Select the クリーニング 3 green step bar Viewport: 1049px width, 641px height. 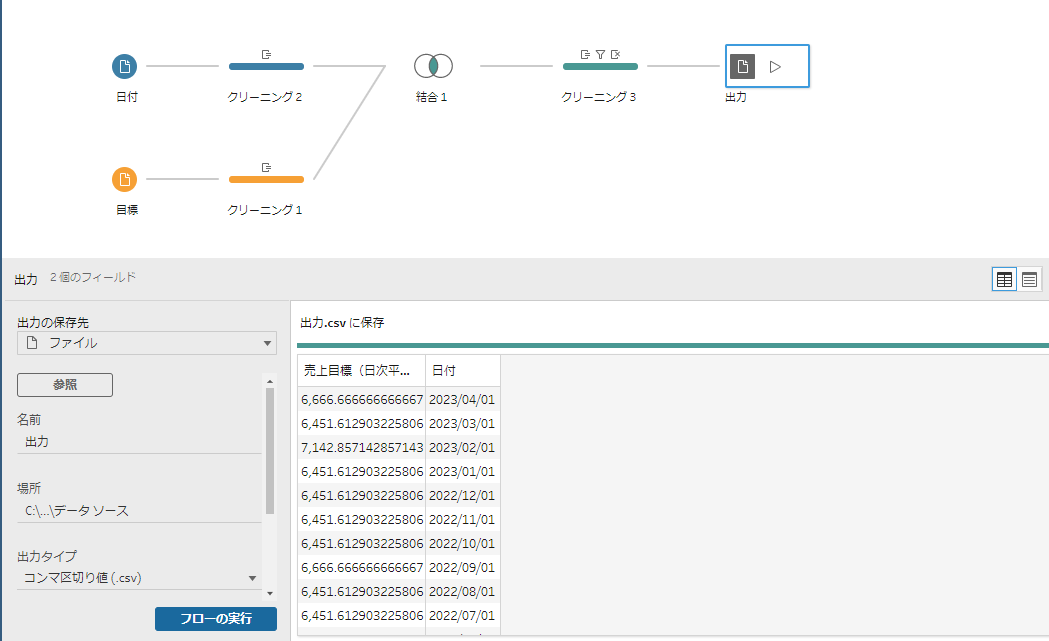tap(600, 67)
